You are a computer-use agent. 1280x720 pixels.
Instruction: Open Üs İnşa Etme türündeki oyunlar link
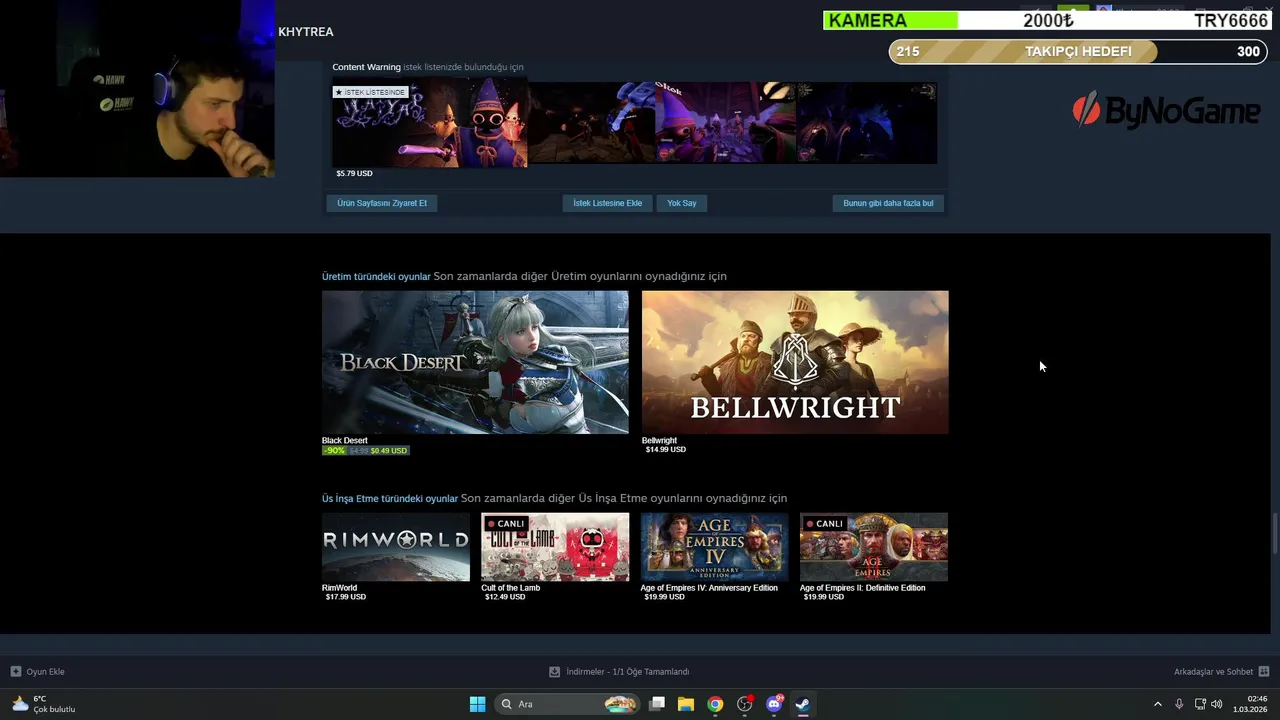point(390,499)
